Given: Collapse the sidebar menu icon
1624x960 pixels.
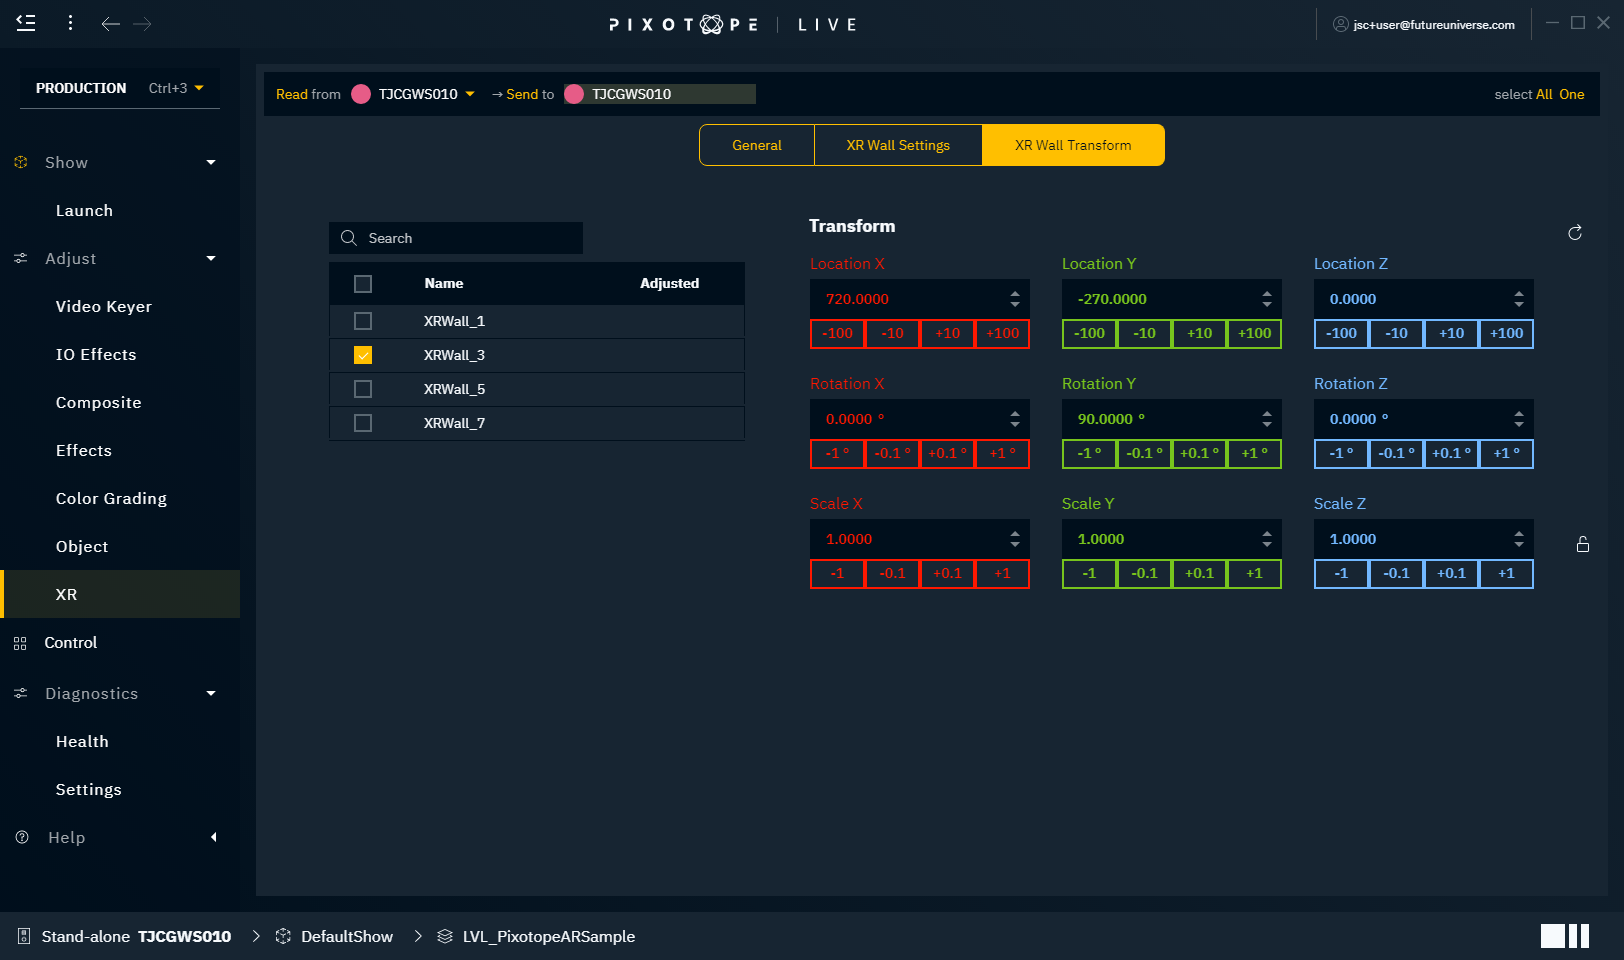Looking at the screenshot, I should click(26, 23).
